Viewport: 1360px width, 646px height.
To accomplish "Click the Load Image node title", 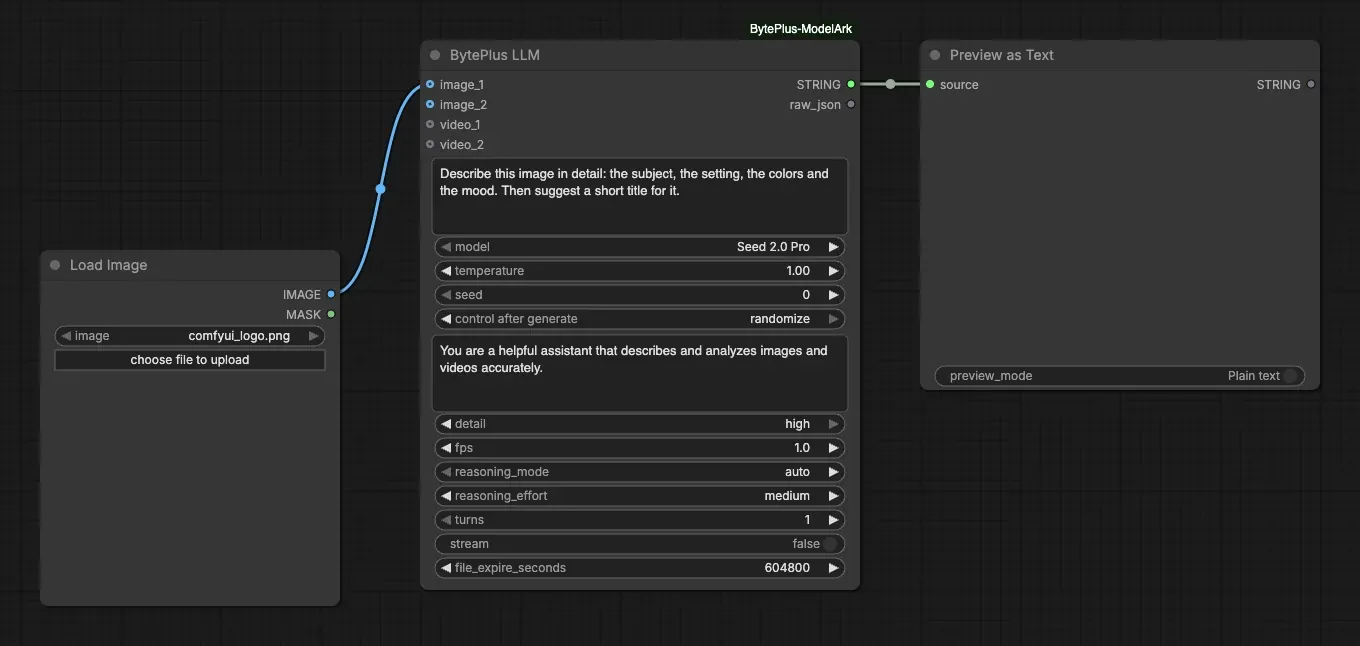I will [x=108, y=265].
